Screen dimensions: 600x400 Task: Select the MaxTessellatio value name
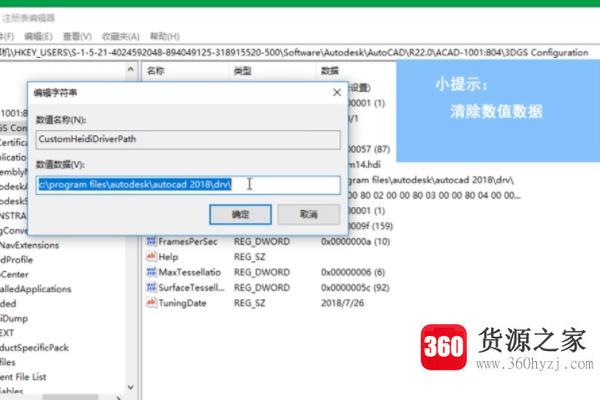click(189, 272)
